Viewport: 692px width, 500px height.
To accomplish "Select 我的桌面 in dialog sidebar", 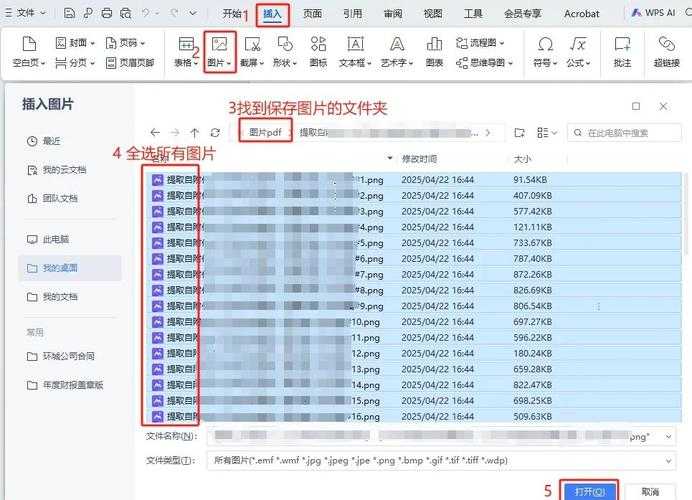I will (70, 268).
